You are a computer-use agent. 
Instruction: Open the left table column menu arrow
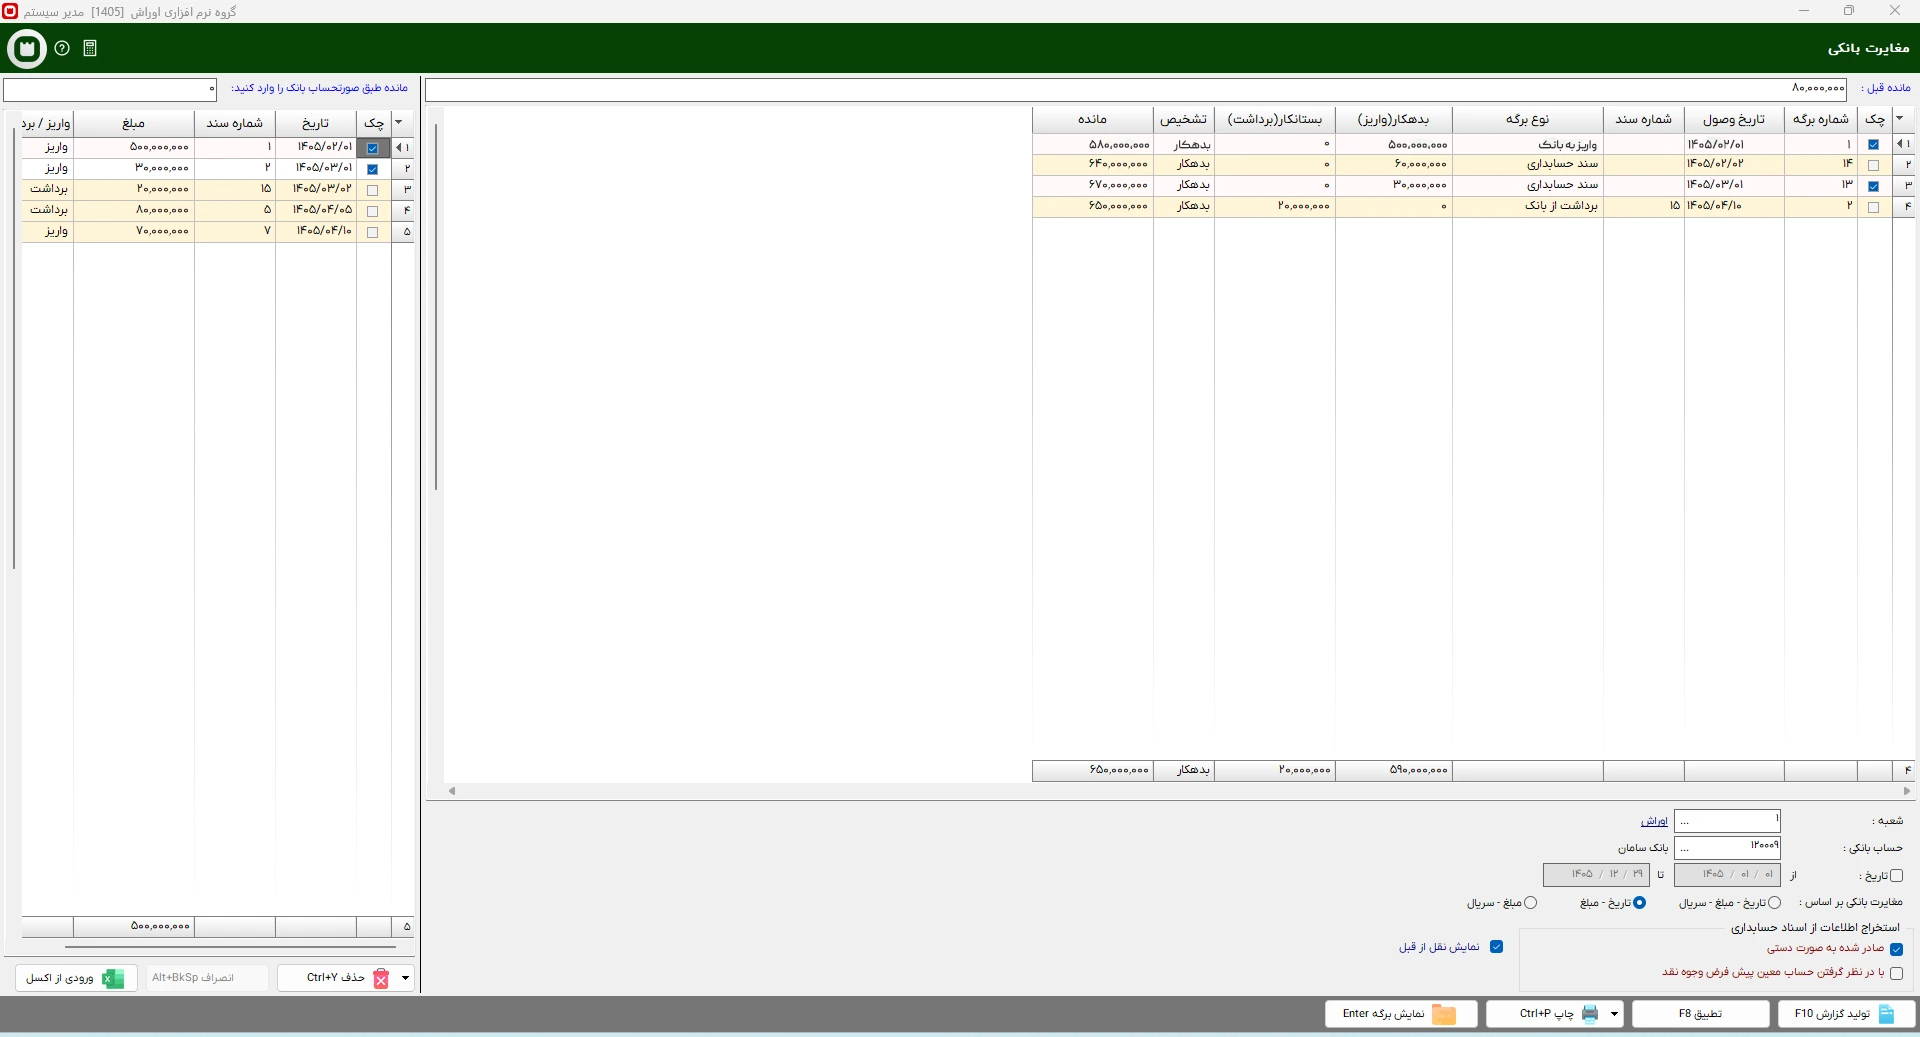399,123
